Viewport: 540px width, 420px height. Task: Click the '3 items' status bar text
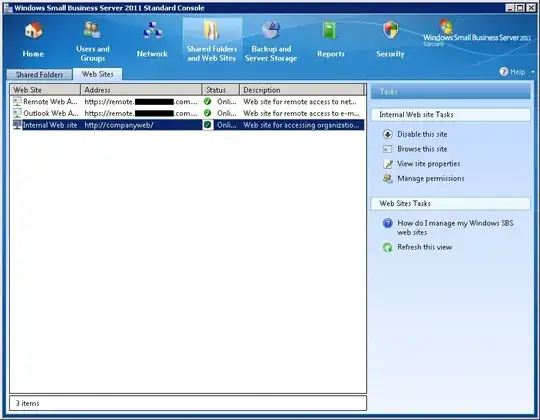pos(28,403)
